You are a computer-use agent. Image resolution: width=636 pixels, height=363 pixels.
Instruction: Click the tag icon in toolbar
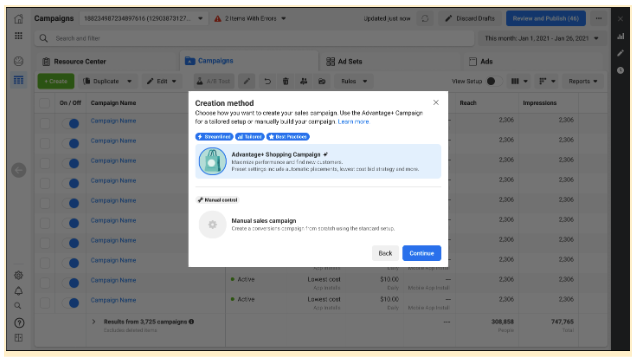[x=322, y=81]
